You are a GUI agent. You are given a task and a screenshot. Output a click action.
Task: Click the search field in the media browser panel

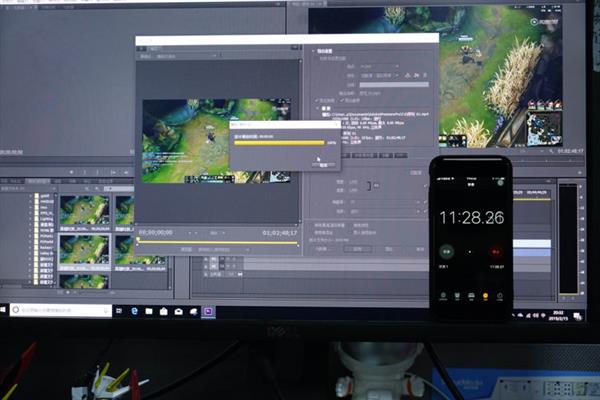(119, 189)
